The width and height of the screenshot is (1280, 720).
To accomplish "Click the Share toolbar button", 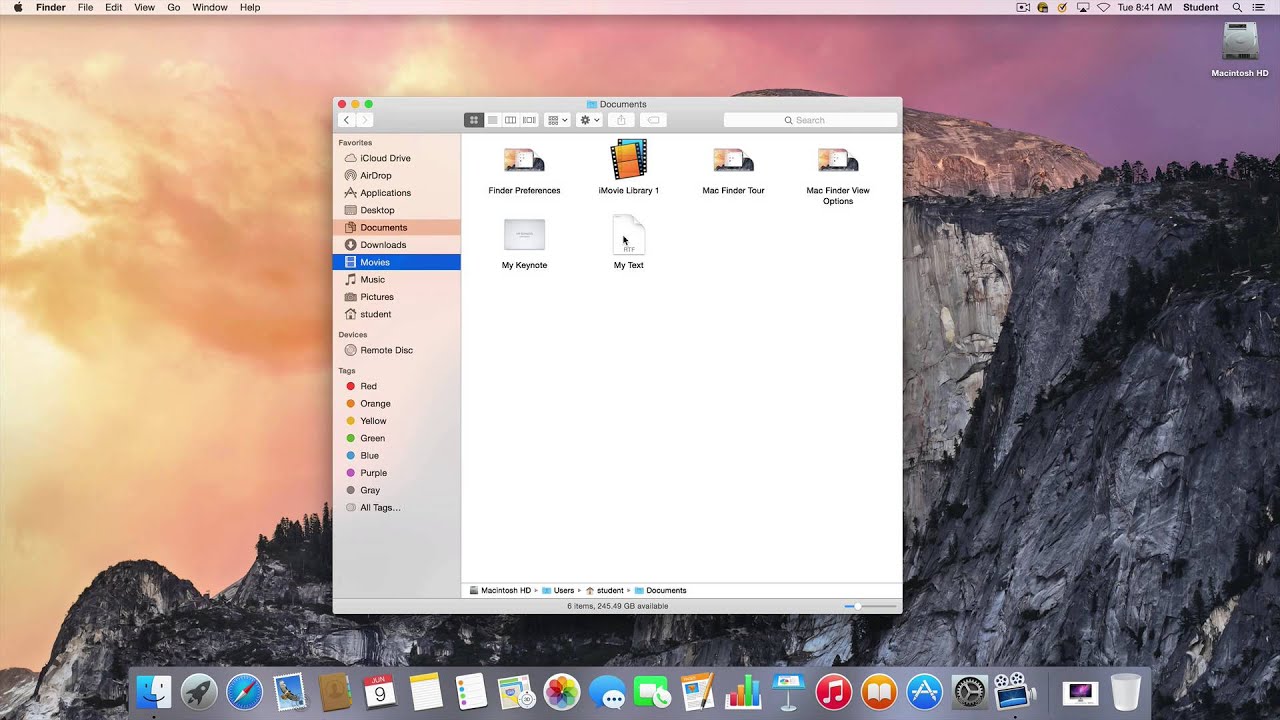I will coord(621,120).
